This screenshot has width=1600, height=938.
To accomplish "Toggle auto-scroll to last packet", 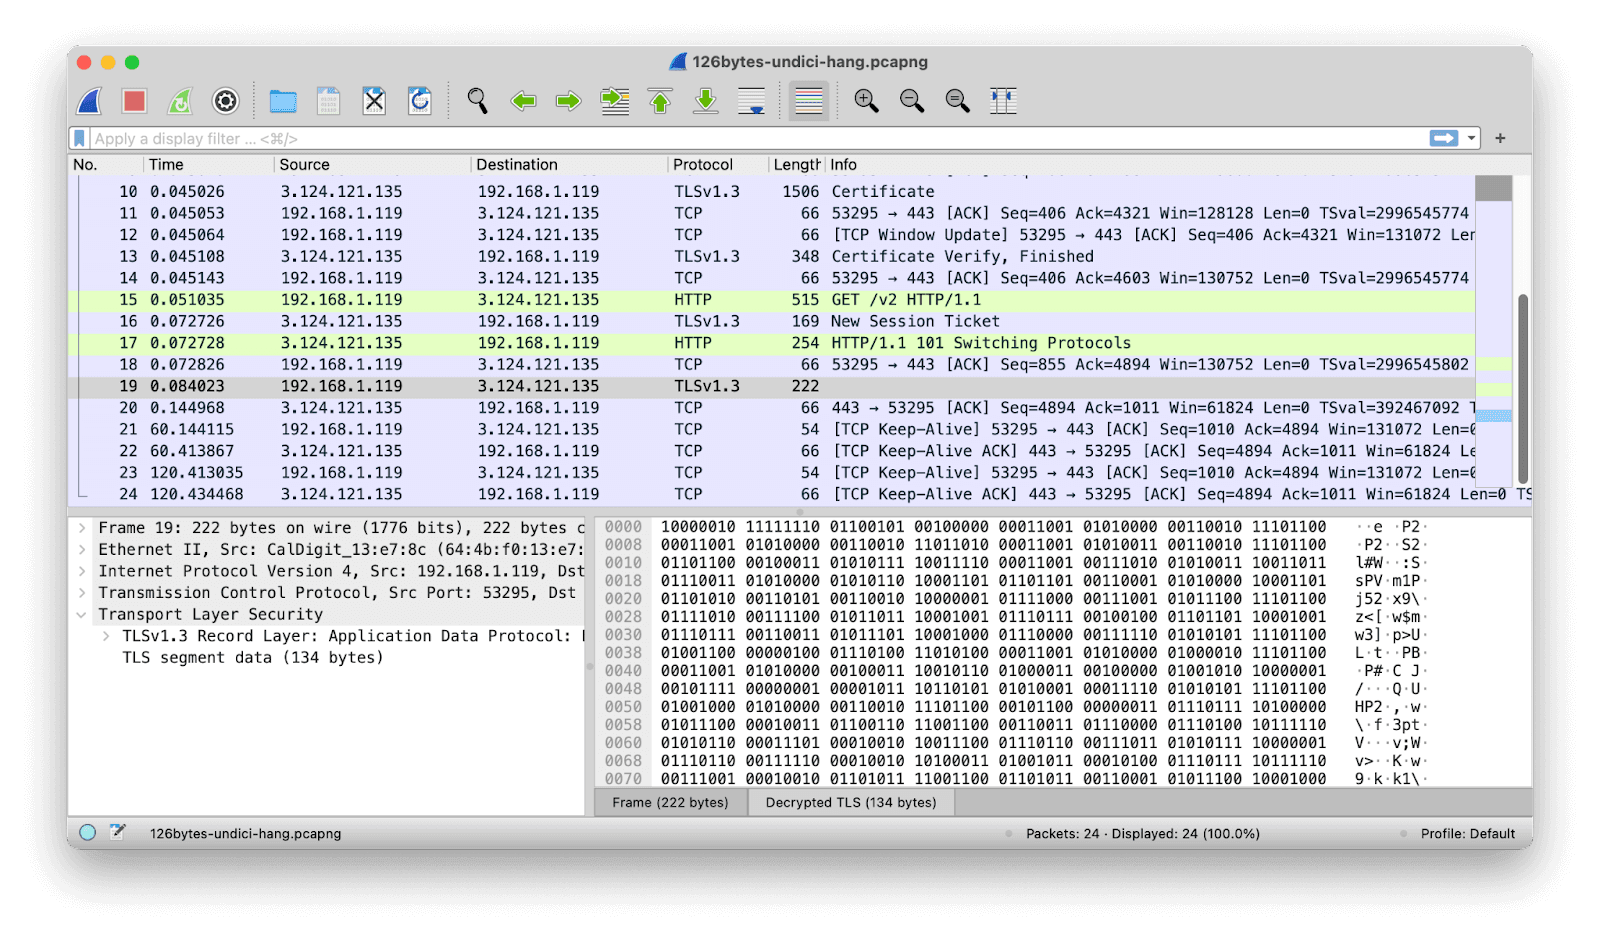I will click(751, 101).
